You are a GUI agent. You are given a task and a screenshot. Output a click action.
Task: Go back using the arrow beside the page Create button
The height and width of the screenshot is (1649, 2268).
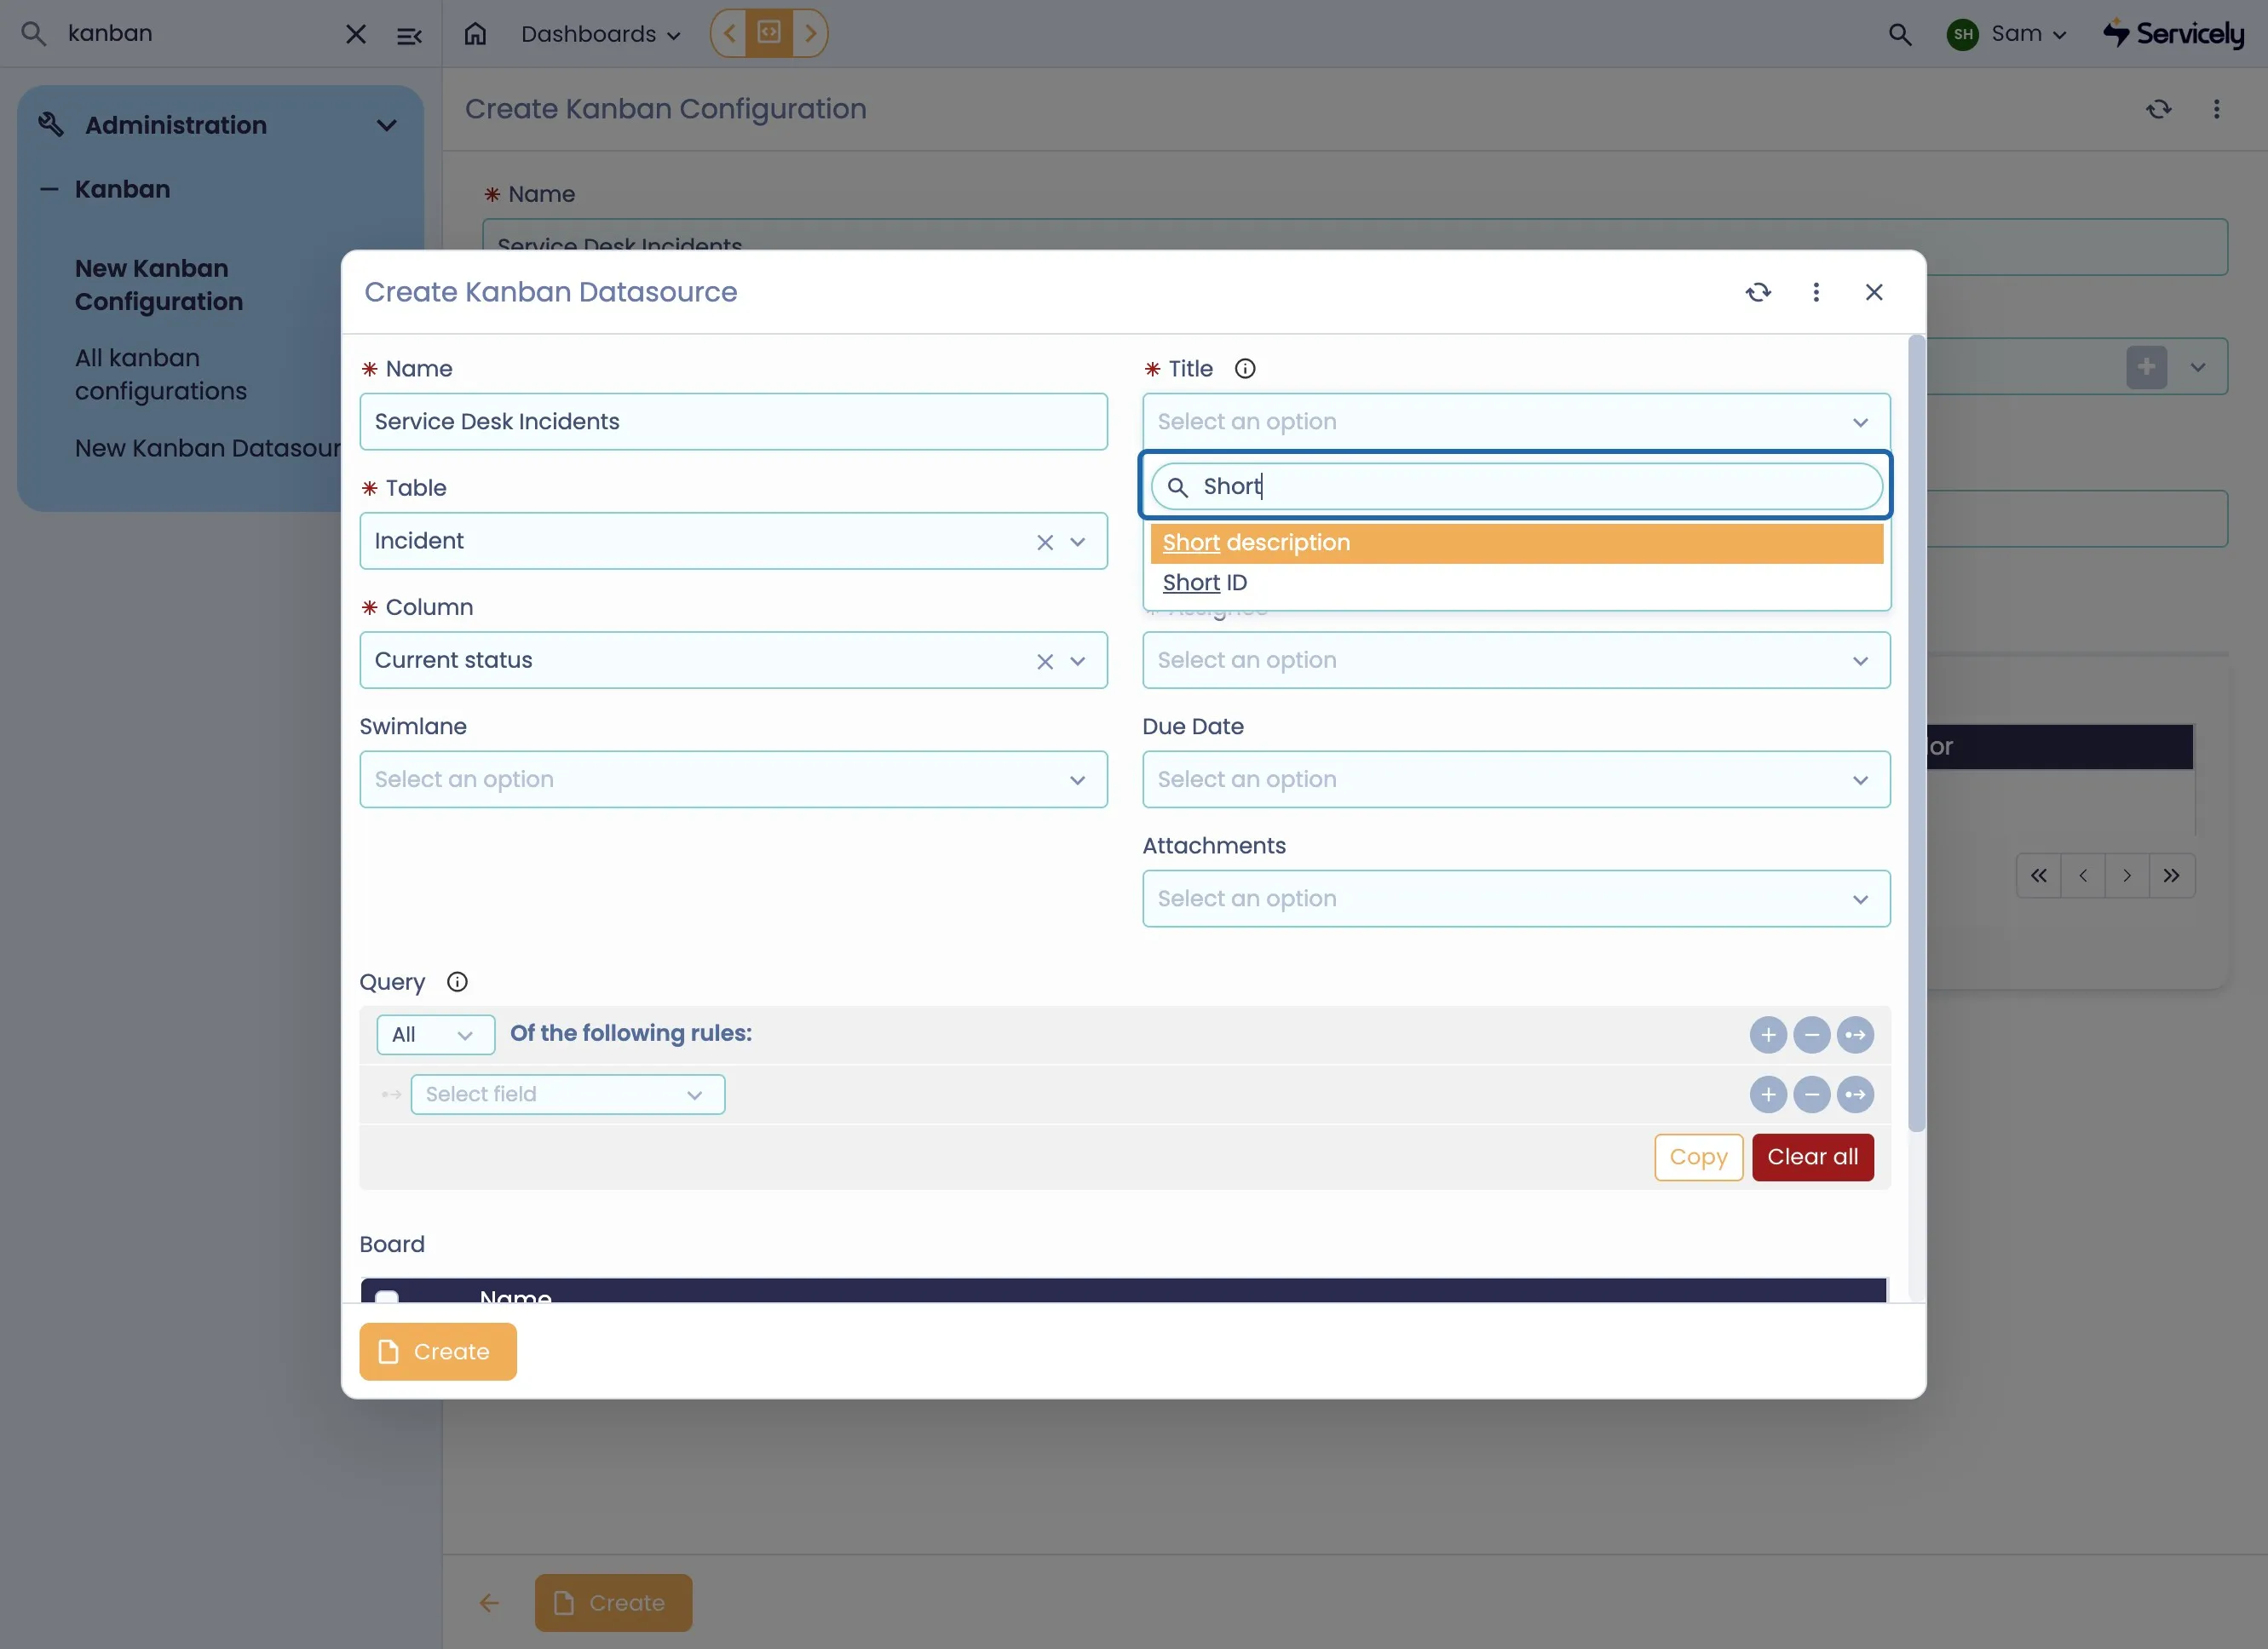click(489, 1603)
